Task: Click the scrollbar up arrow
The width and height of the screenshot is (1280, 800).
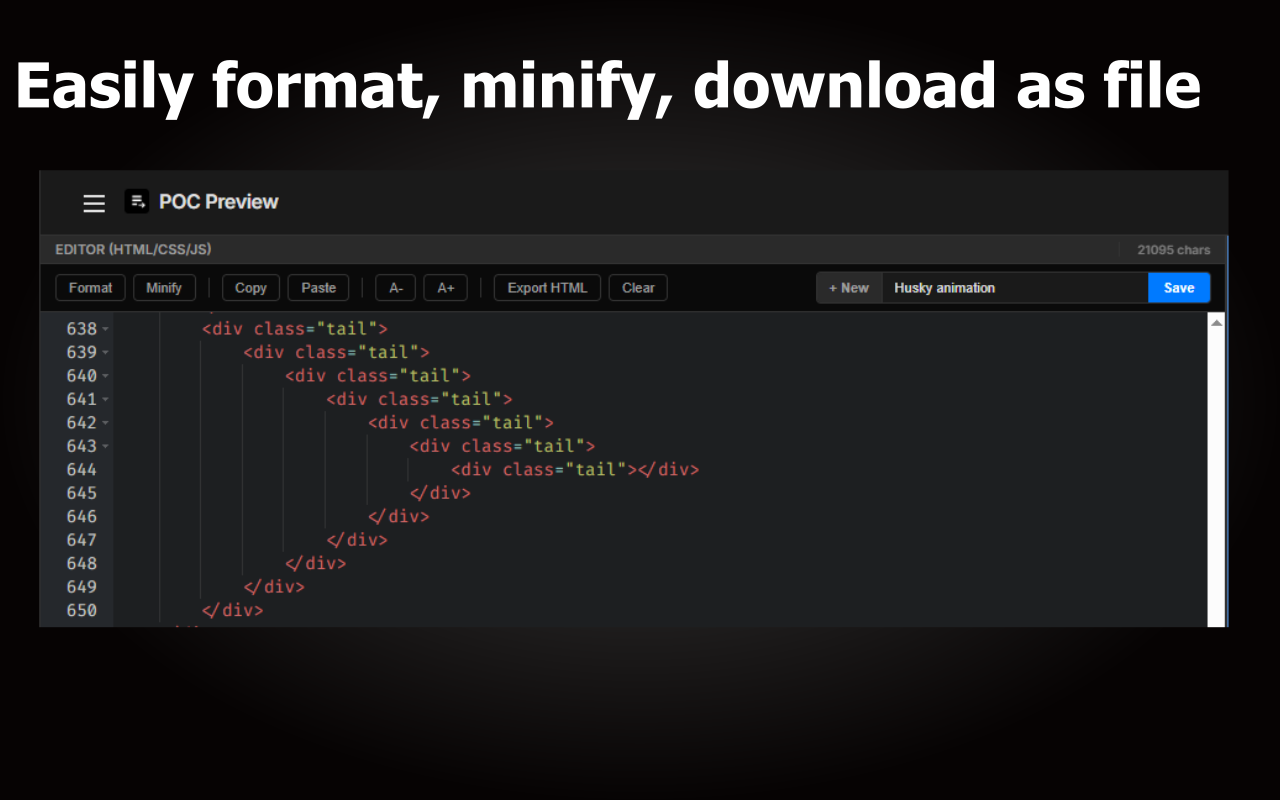Action: [x=1216, y=322]
